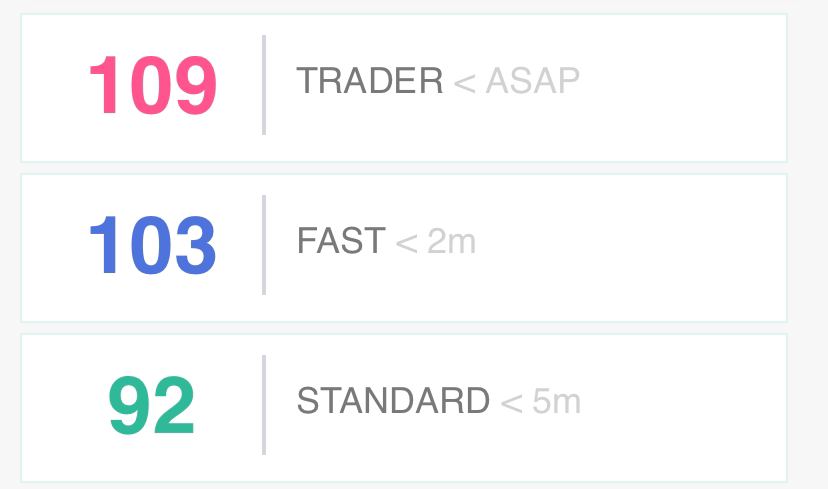Click the pink 109 gas price
Viewport: 828px width, 489px height.
pos(153,85)
